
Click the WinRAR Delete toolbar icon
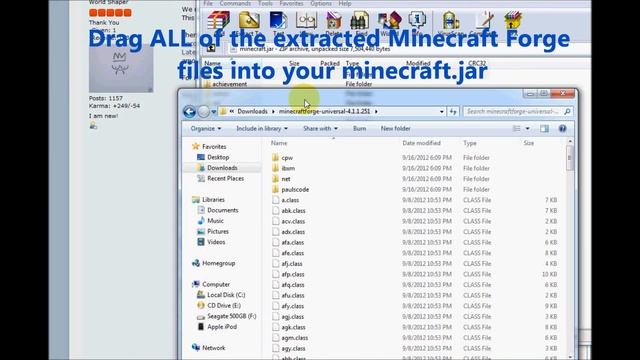[333, 20]
